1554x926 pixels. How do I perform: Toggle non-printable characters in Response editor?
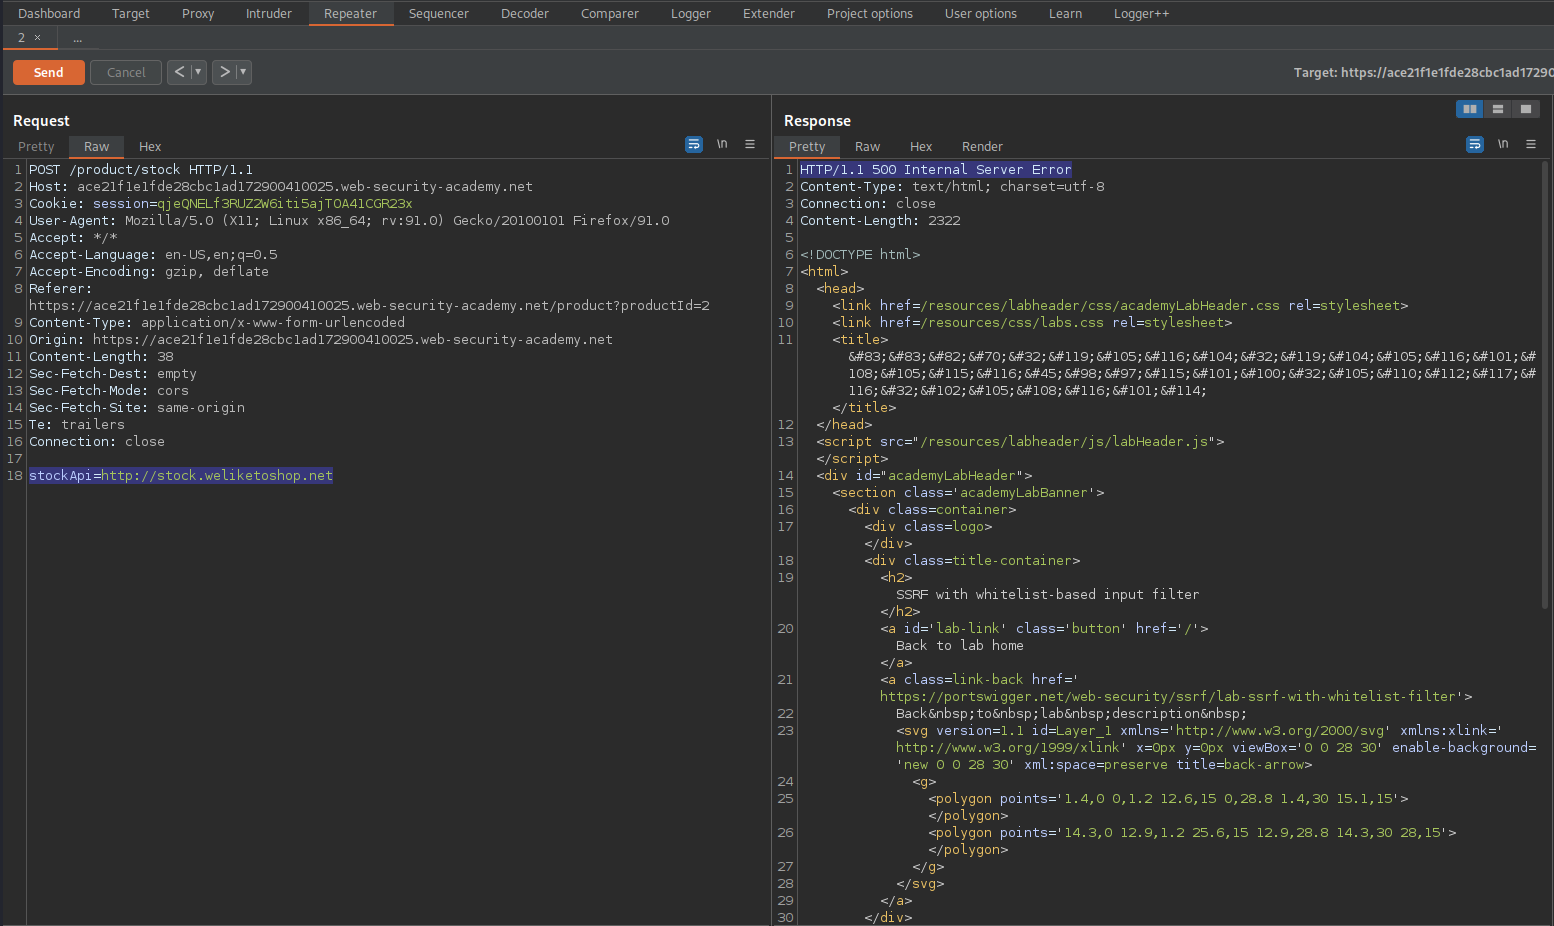(1503, 145)
